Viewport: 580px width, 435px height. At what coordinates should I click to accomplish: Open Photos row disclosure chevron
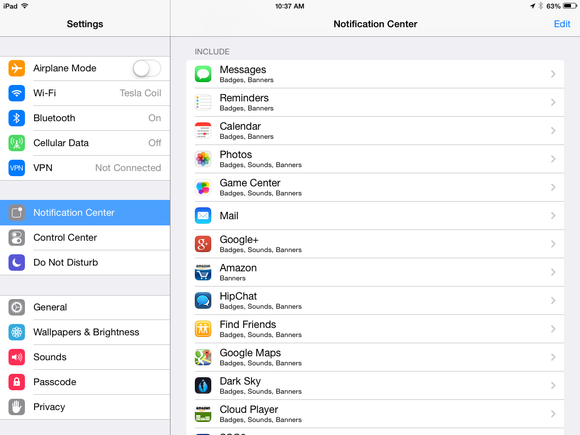(x=553, y=159)
